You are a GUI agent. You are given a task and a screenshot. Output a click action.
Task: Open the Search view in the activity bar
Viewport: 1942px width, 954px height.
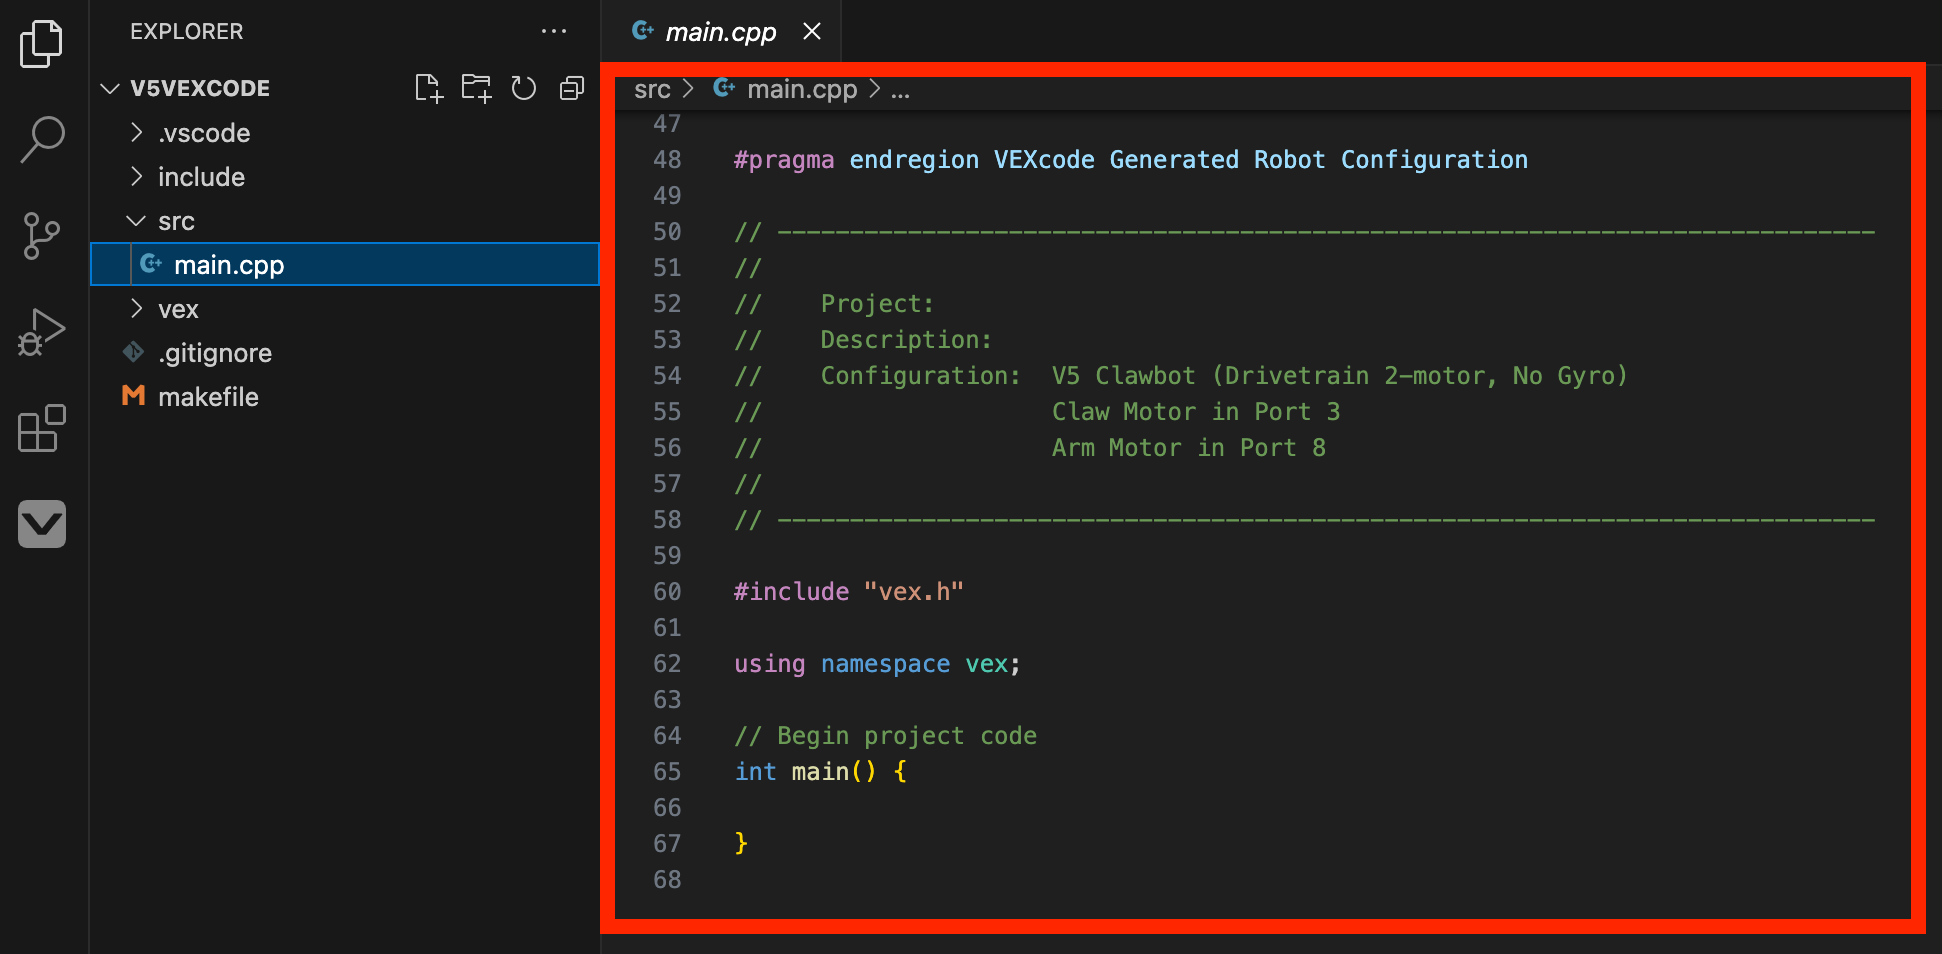pos(41,140)
